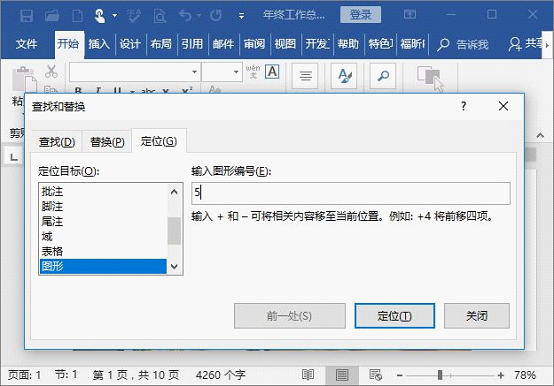Click the dialog help question mark
This screenshot has width=554, height=386.
464,106
